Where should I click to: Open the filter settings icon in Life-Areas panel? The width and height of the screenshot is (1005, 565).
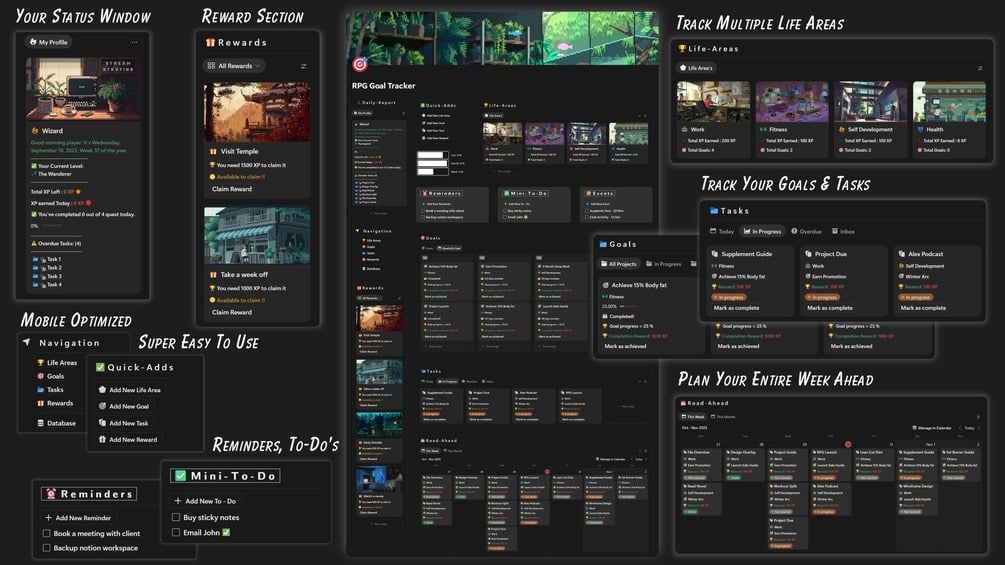click(980, 68)
